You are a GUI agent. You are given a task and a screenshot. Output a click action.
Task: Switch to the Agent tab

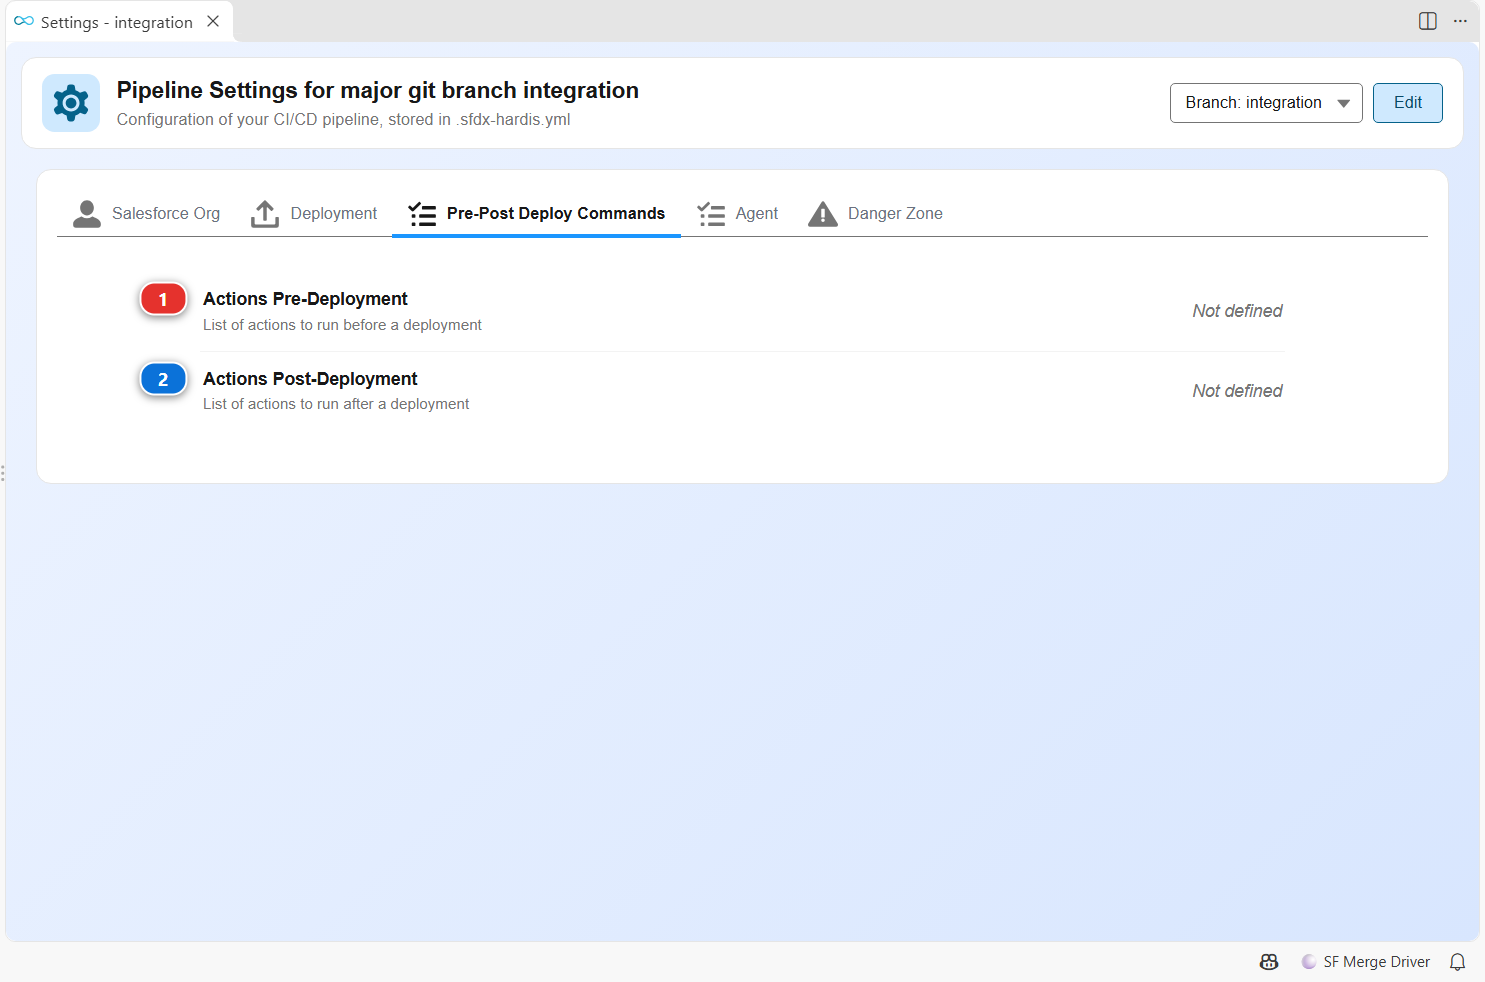tap(738, 214)
